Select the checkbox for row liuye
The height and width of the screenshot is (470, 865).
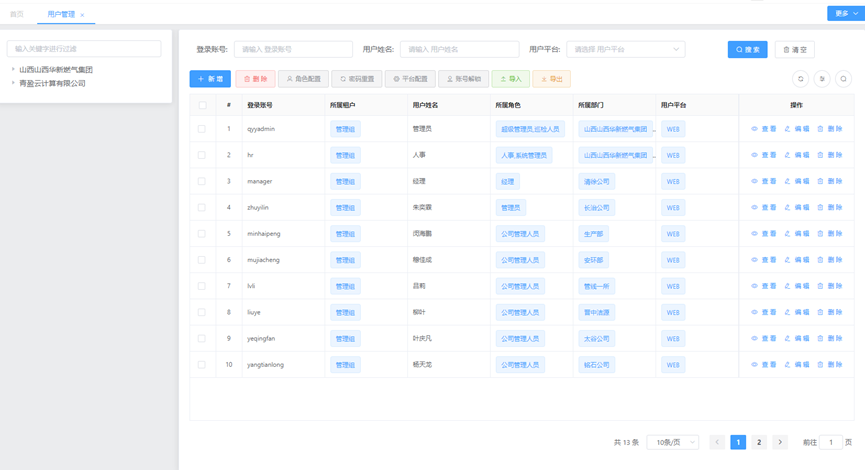click(202, 312)
